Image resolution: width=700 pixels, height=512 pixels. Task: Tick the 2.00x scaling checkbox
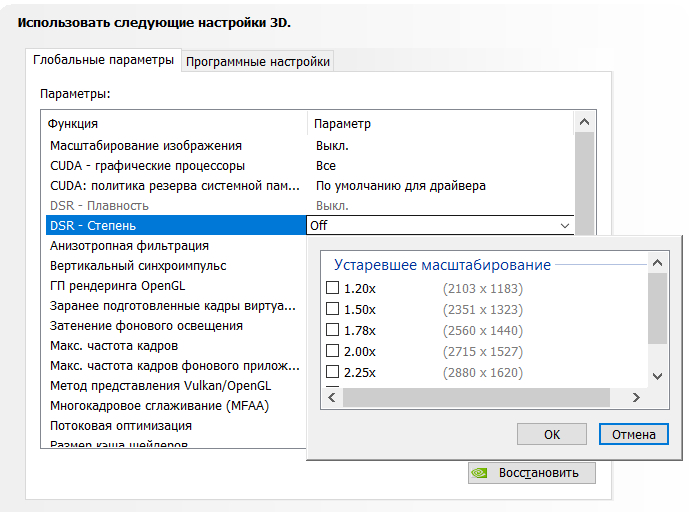(x=333, y=352)
